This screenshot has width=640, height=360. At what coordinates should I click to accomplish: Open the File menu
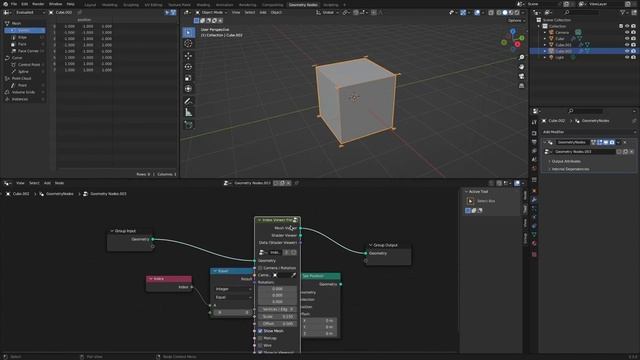[x=13, y=4]
